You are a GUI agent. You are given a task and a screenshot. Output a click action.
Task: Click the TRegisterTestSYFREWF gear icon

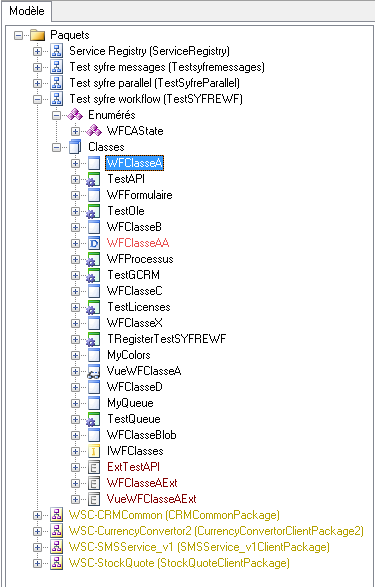[x=93, y=340]
